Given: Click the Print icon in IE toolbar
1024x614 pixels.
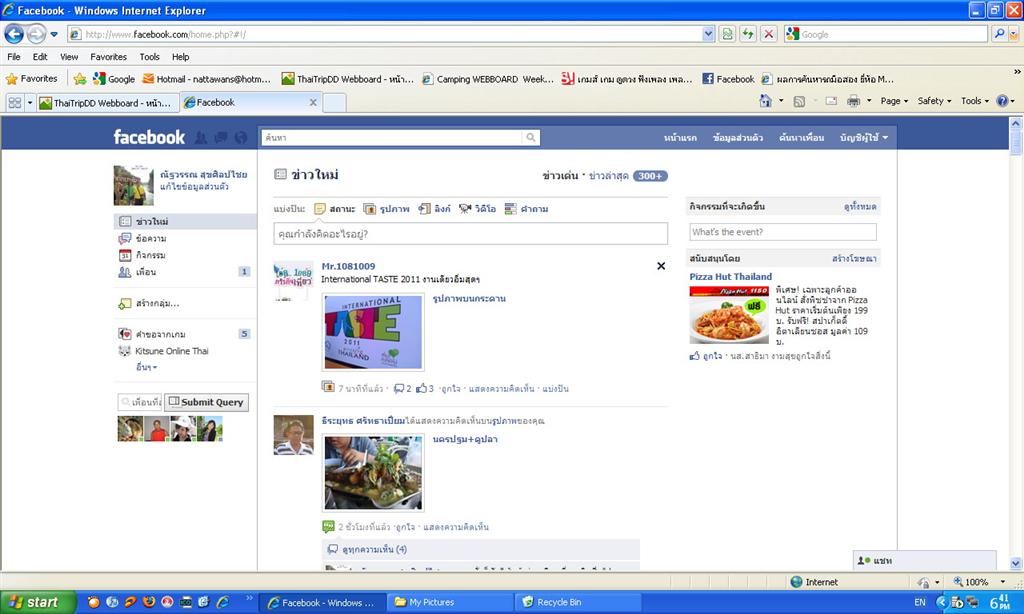Looking at the screenshot, I should [x=853, y=101].
